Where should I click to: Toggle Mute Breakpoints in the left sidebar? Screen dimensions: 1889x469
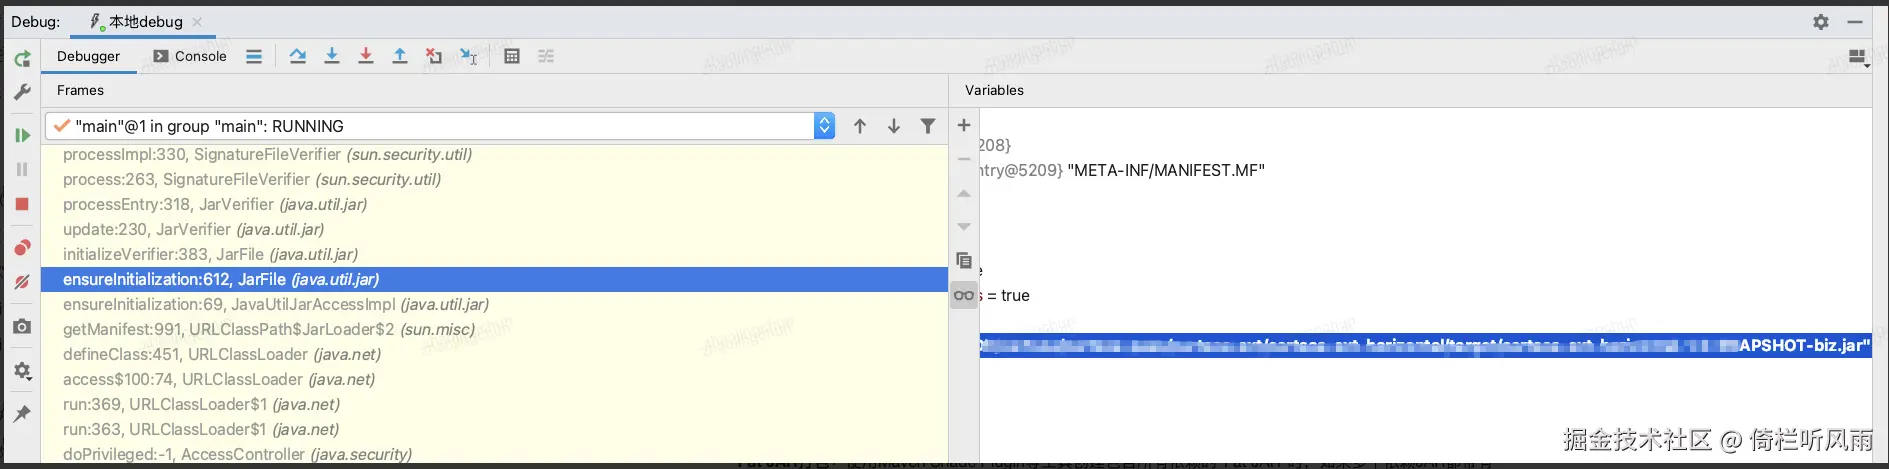point(22,282)
